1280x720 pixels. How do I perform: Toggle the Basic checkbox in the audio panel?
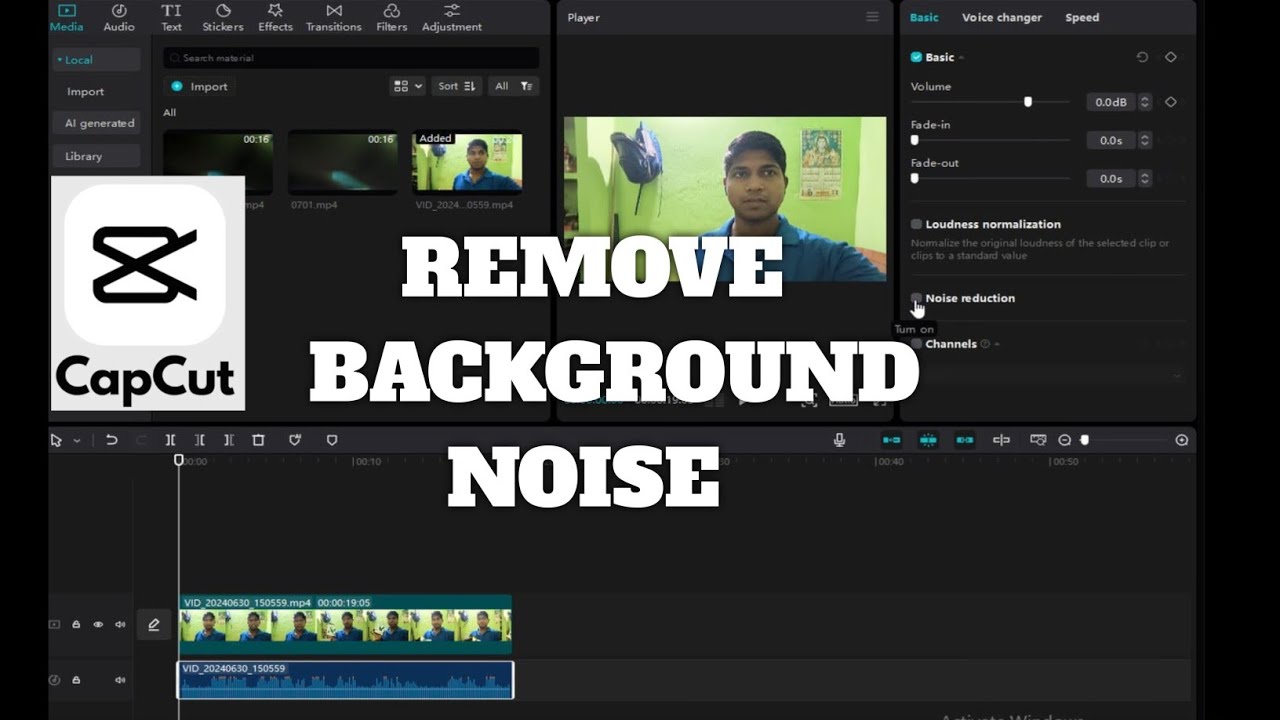[915, 57]
